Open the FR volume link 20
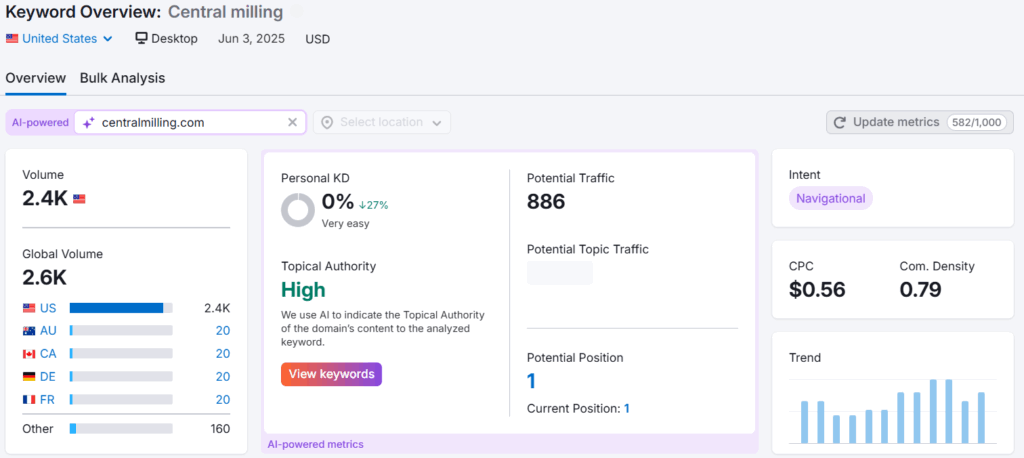1024x458 pixels. coord(223,399)
